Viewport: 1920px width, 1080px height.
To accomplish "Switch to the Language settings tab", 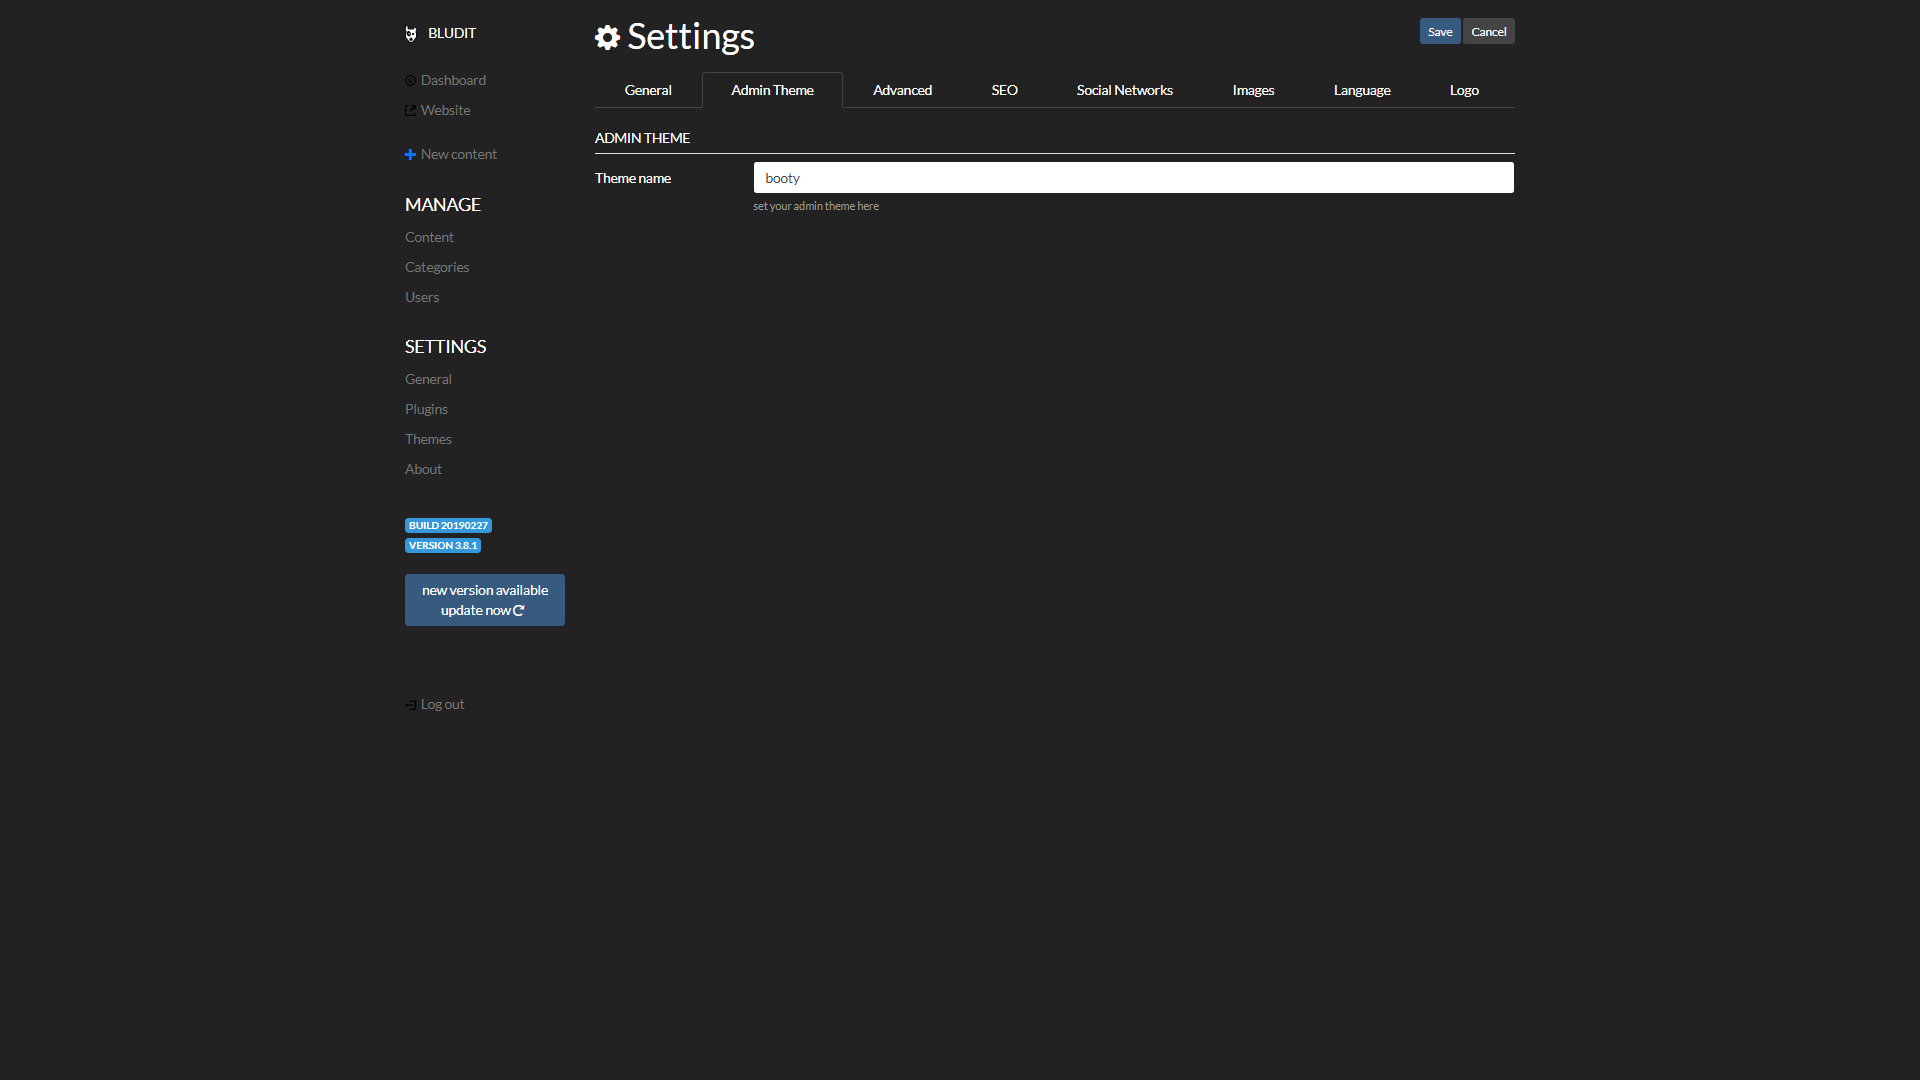I will coord(1362,90).
